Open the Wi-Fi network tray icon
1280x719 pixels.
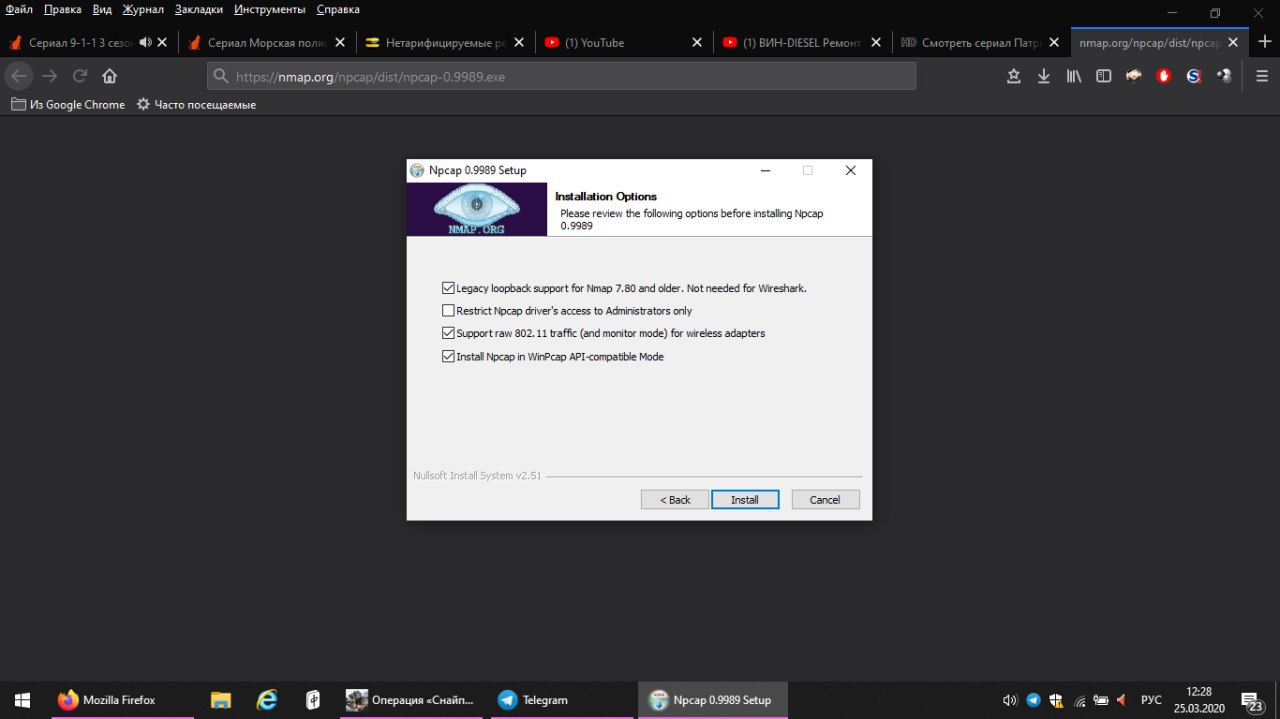[x=1078, y=700]
